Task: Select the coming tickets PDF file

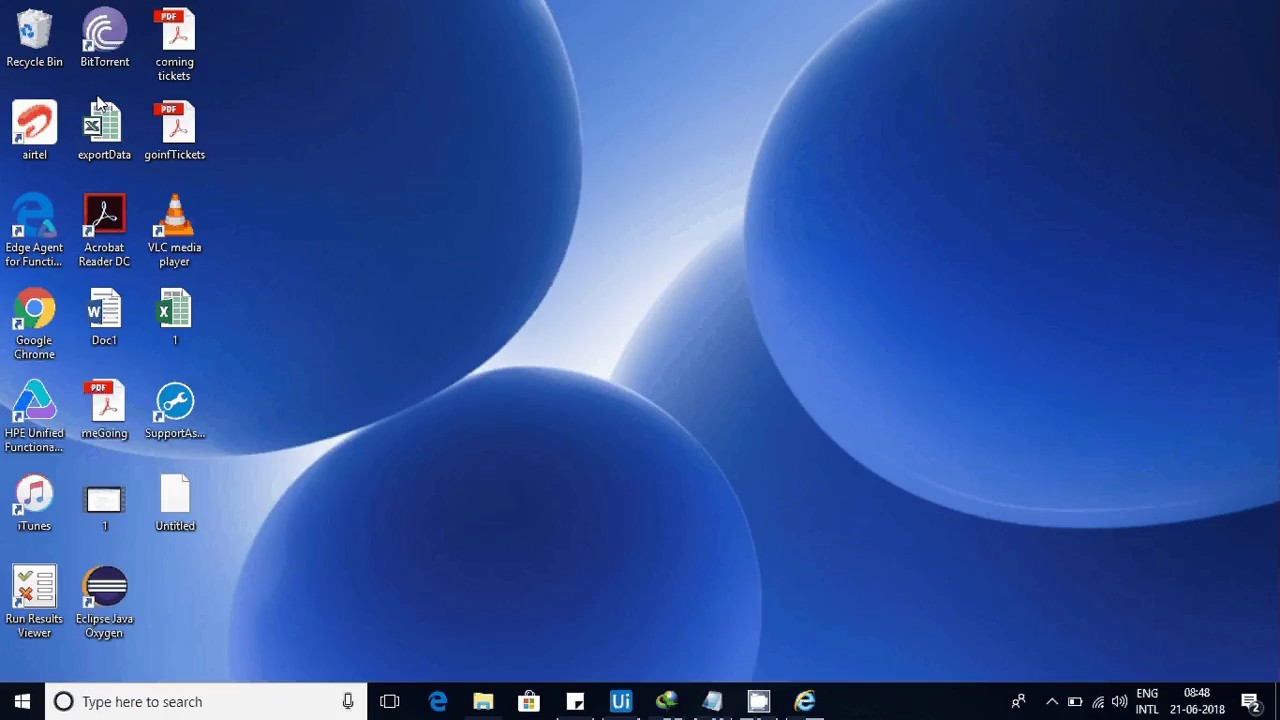Action: point(174,46)
